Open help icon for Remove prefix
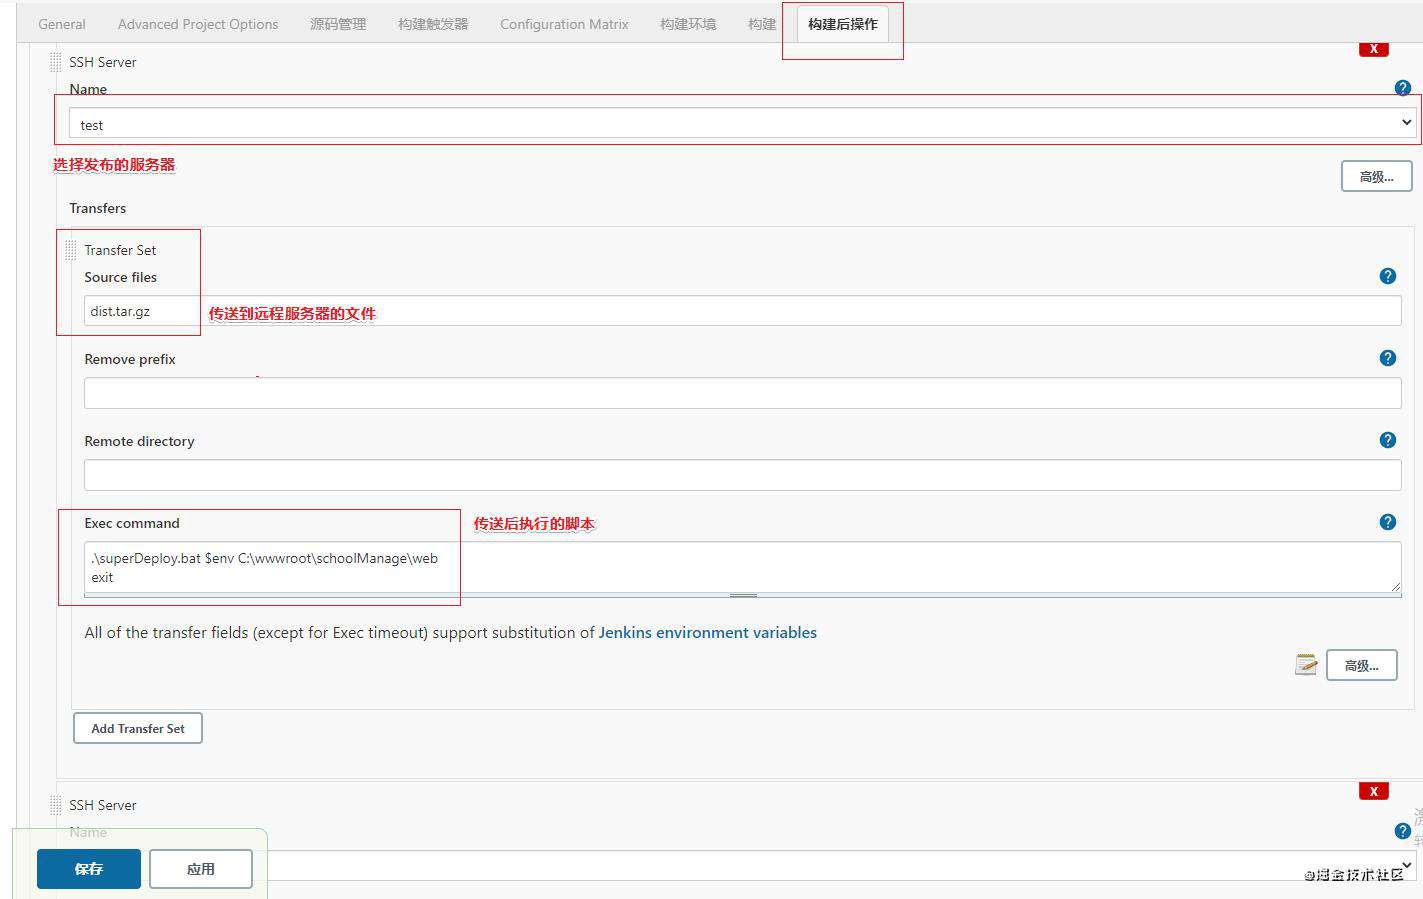This screenshot has height=899, width=1423. pyautogui.click(x=1387, y=358)
